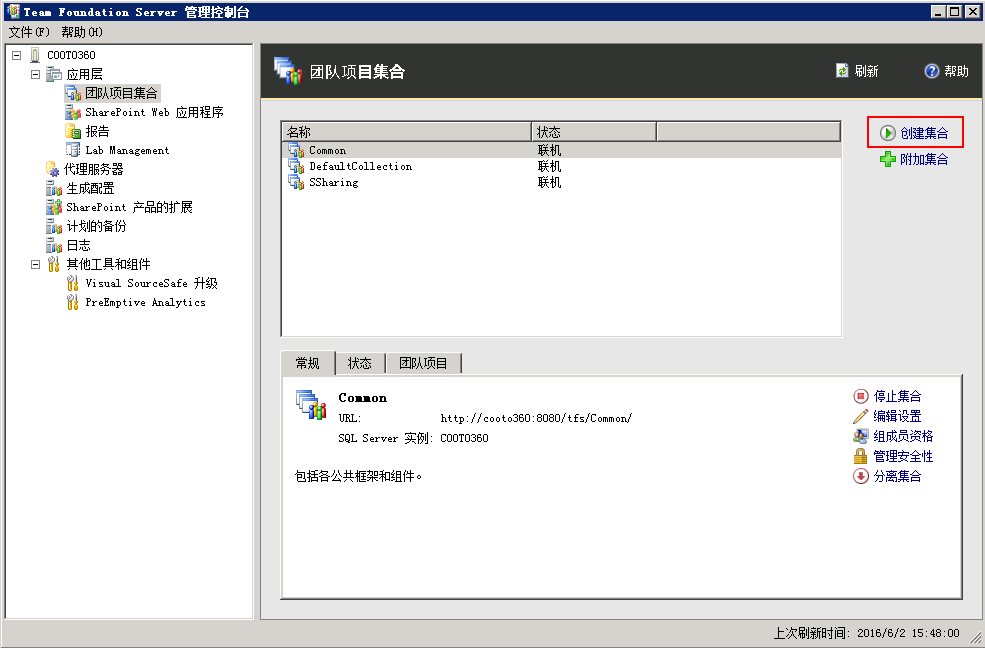Image resolution: width=985 pixels, height=648 pixels.
Task: Select the DefaultCollection row name
Action: click(x=361, y=166)
